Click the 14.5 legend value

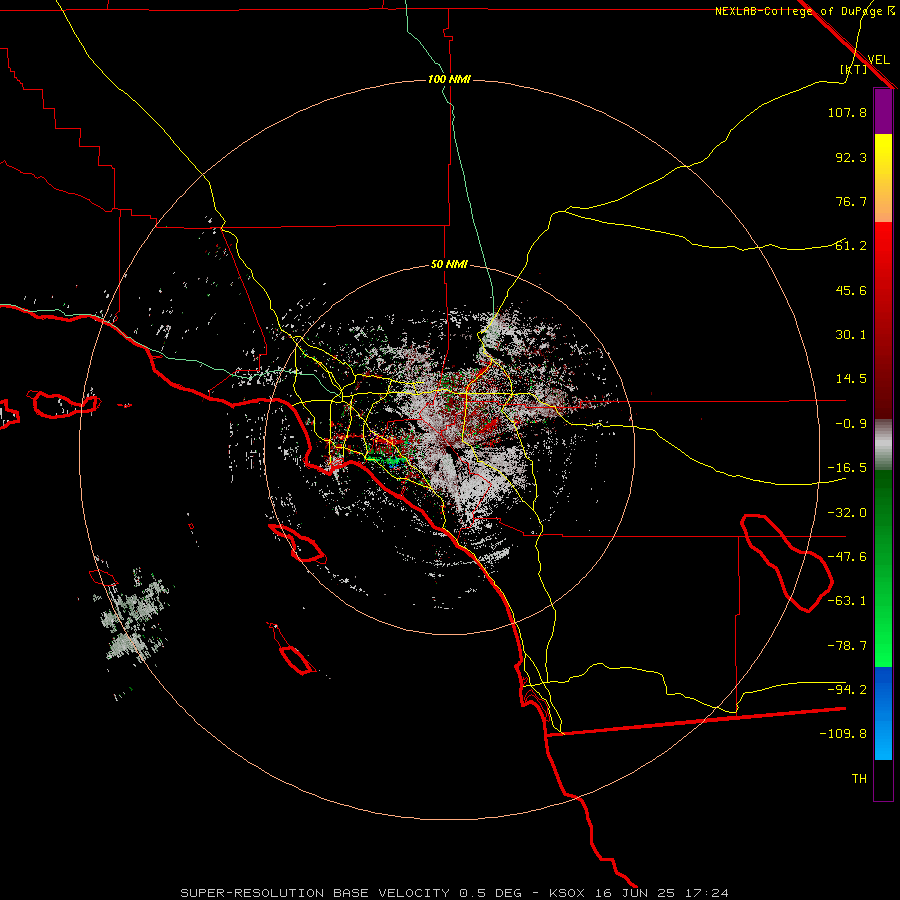851,378
